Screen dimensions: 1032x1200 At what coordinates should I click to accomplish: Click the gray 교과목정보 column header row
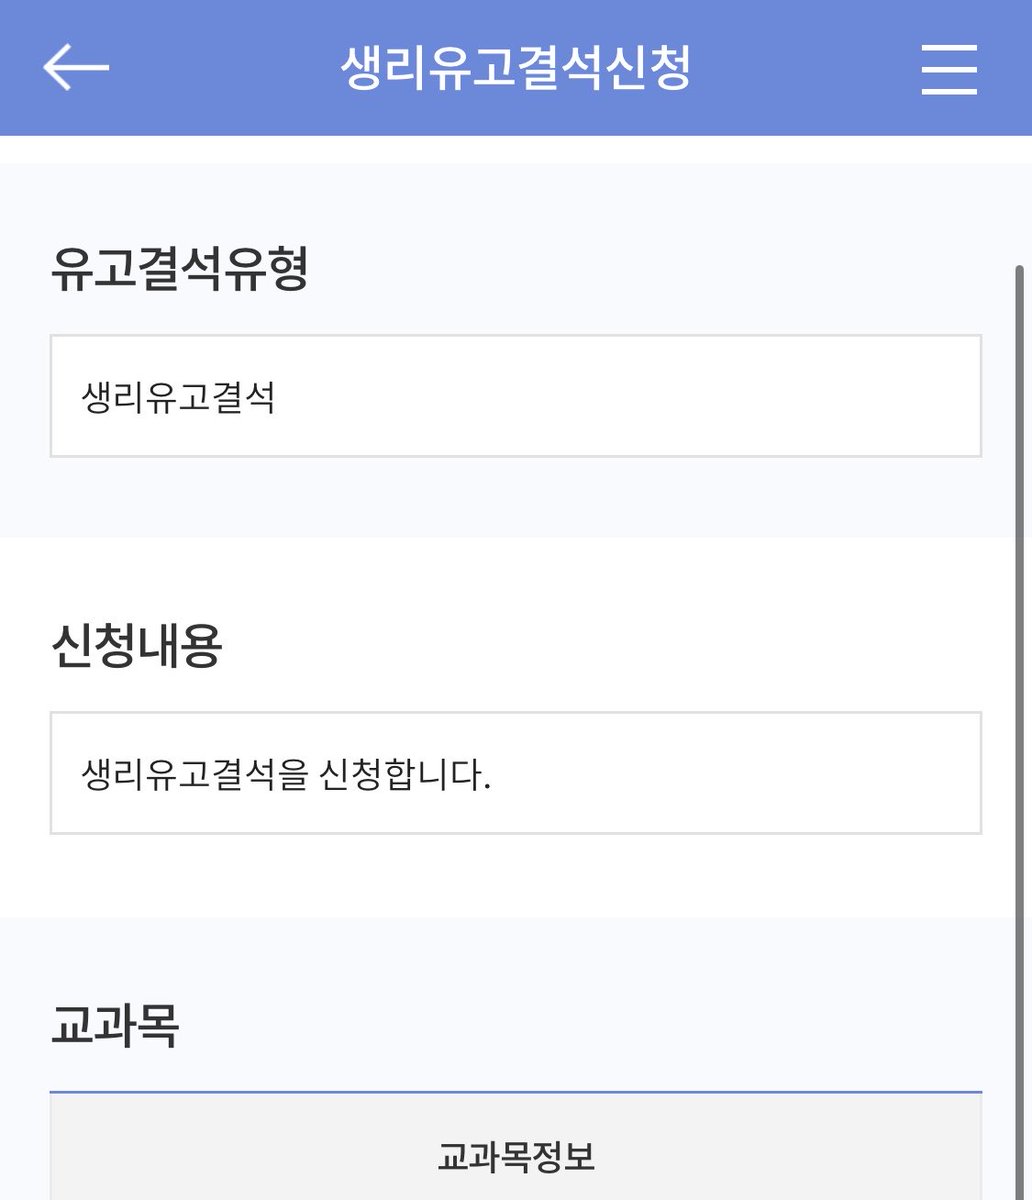coord(516,1147)
